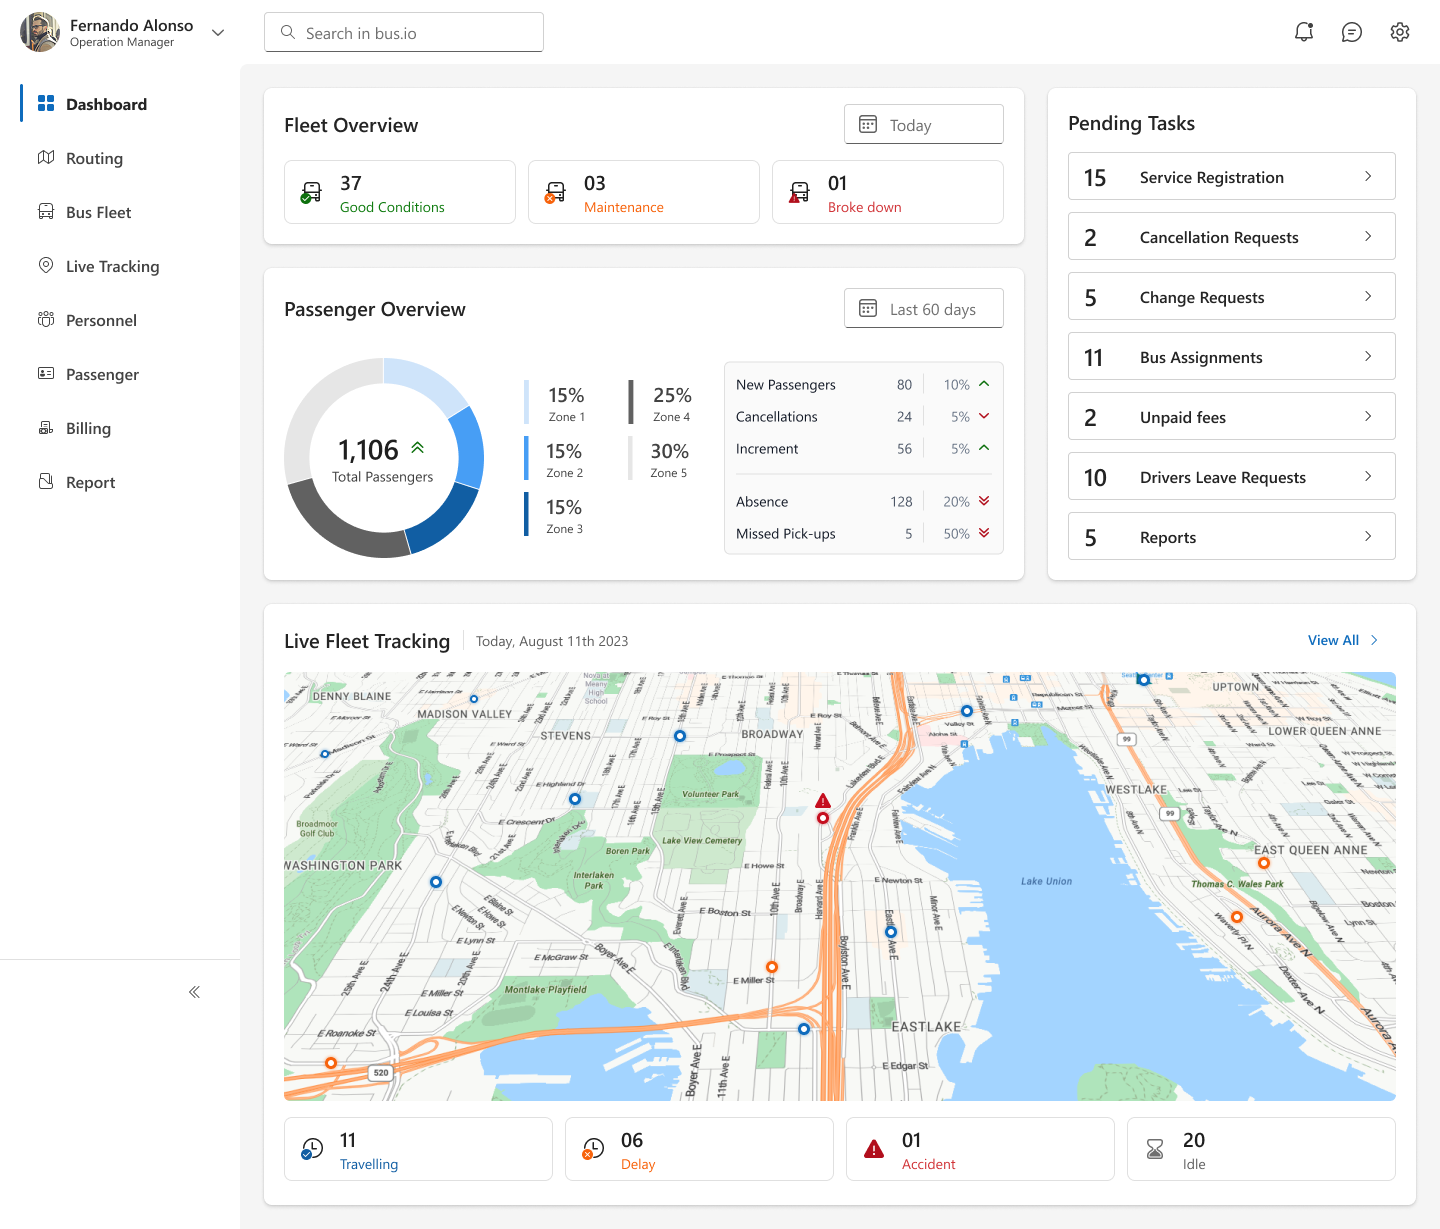Open the Last 60 days range dropdown
The width and height of the screenshot is (1440, 1229).
[924, 308]
